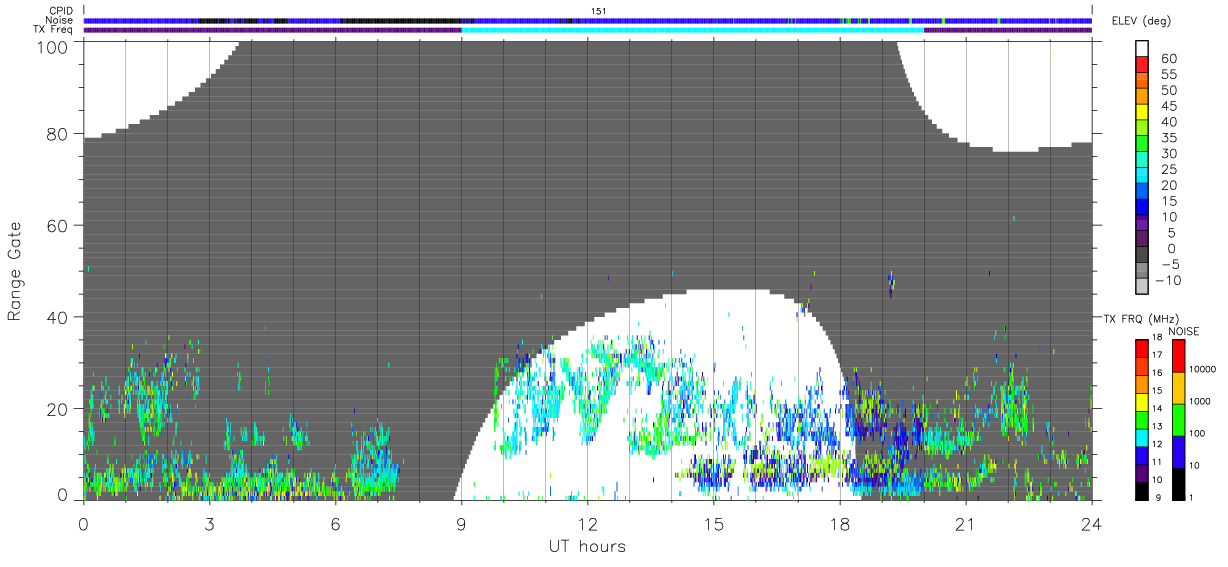Select the blue 11–12 TX FRQ swatch

tap(1144, 456)
